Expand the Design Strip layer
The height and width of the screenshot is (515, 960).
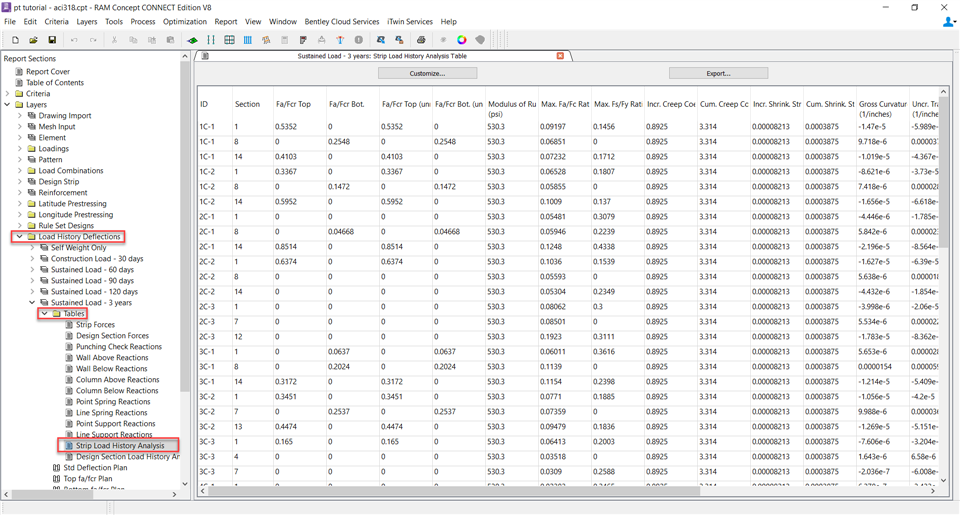pyautogui.click(x=20, y=182)
